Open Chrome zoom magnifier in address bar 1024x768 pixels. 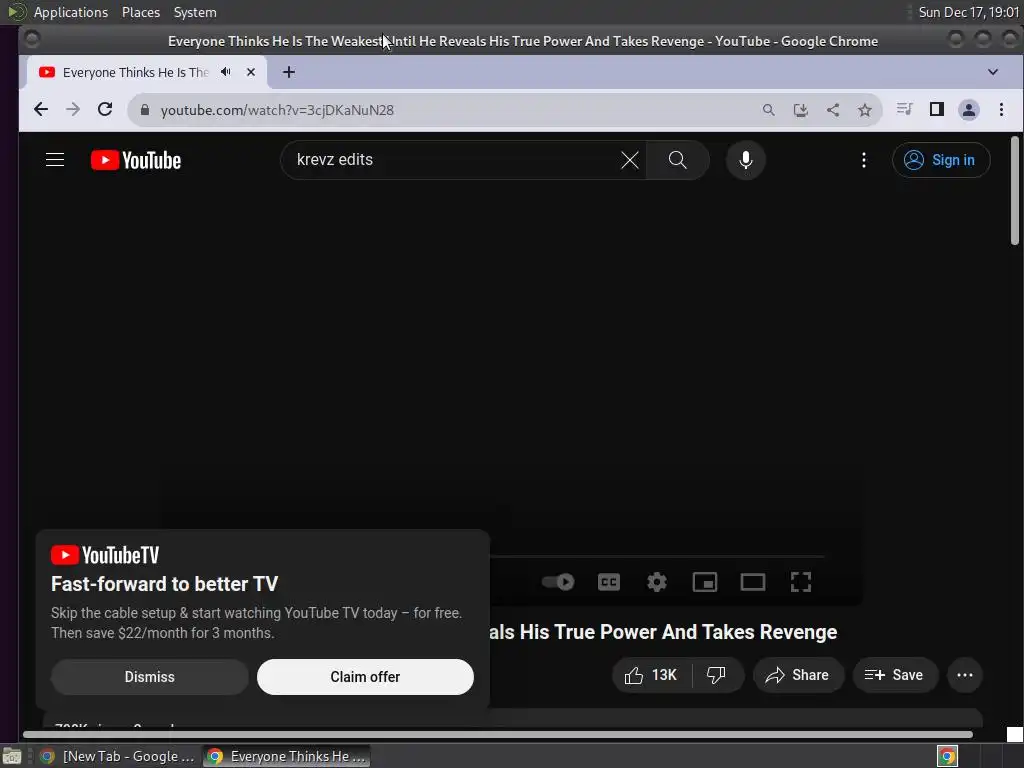(x=769, y=110)
